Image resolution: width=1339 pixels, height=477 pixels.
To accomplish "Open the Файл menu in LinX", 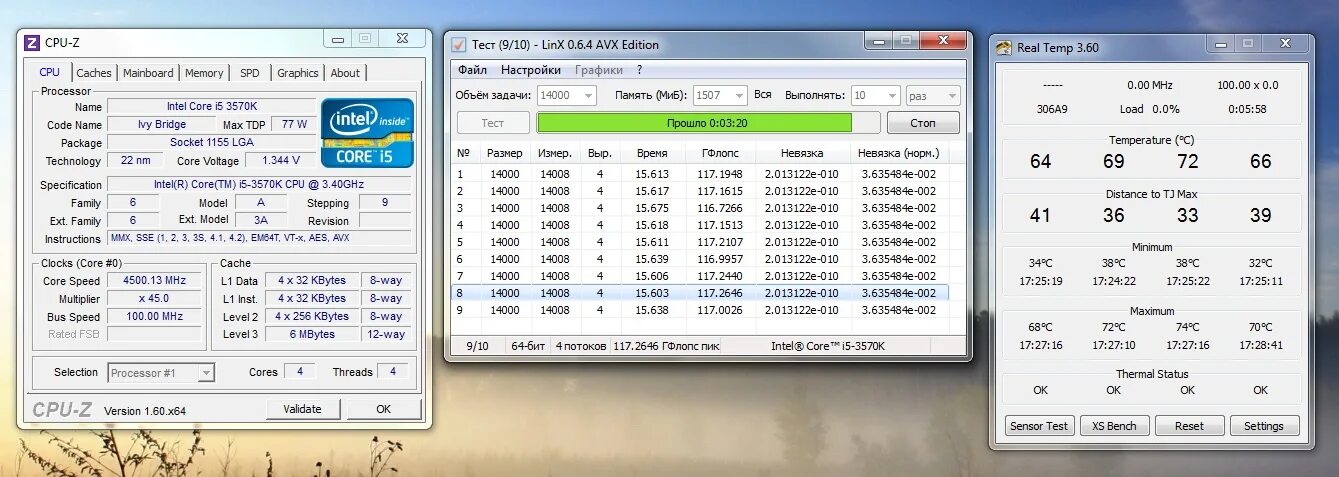I will 472,70.
